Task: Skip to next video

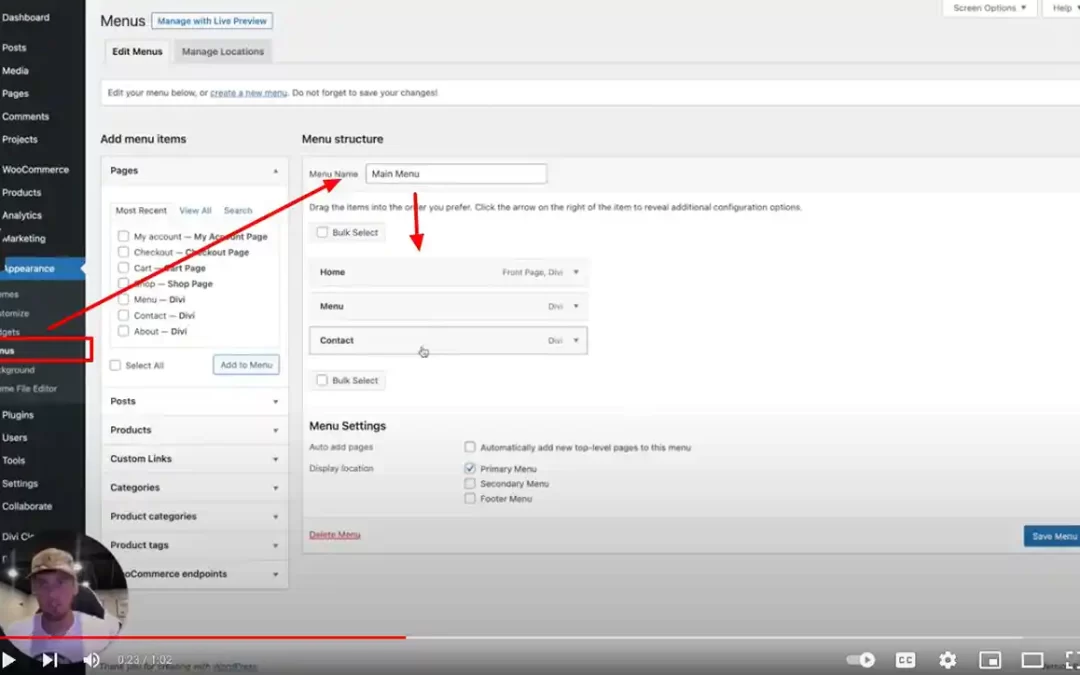Action: (x=50, y=660)
